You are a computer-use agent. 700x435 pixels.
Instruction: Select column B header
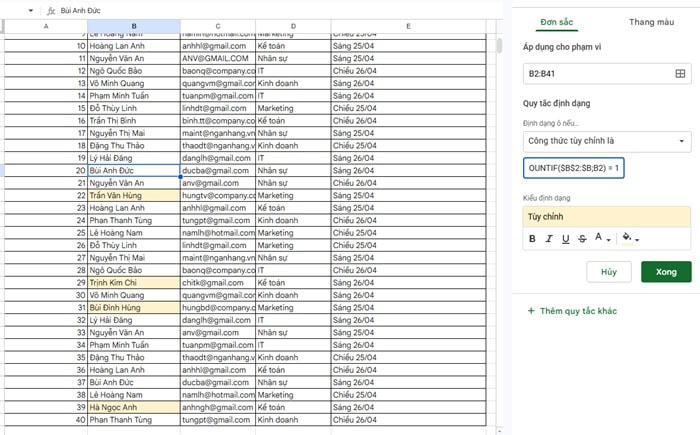(133, 26)
